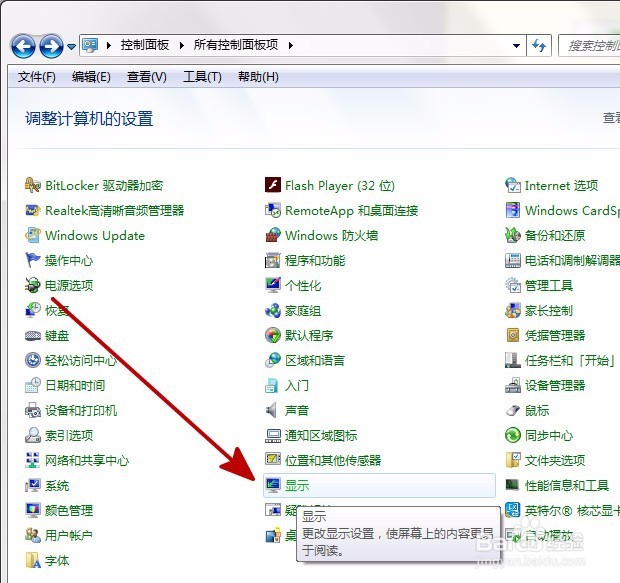Open the 英特尔 核芯显卡 item
The image size is (620, 583).
(562, 510)
